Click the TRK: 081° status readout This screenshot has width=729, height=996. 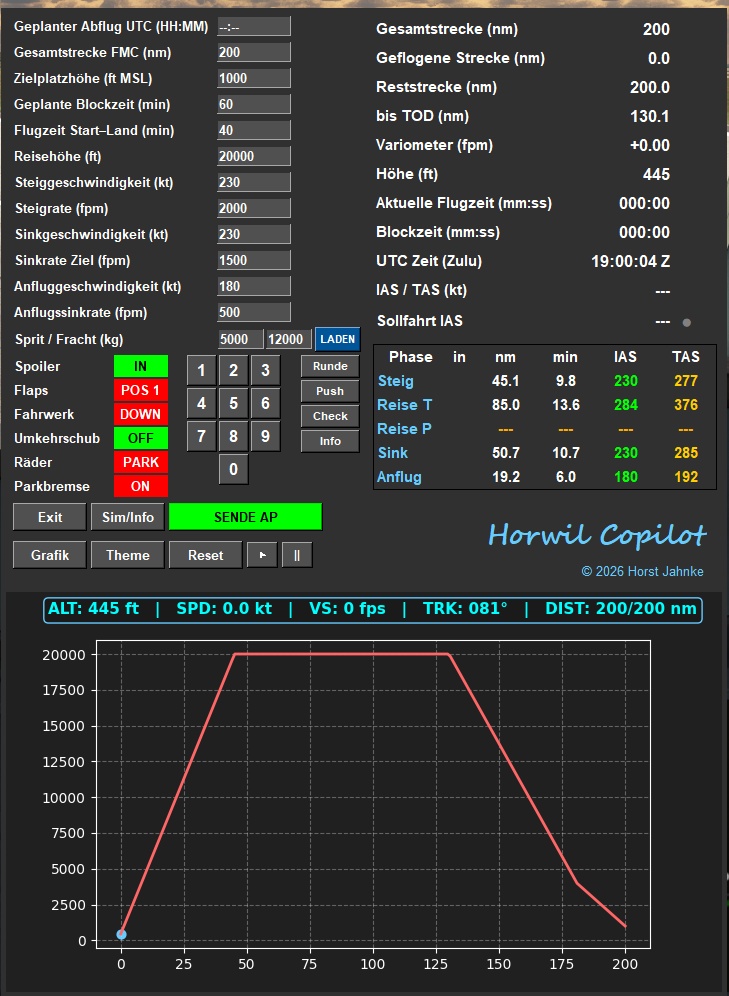465,609
